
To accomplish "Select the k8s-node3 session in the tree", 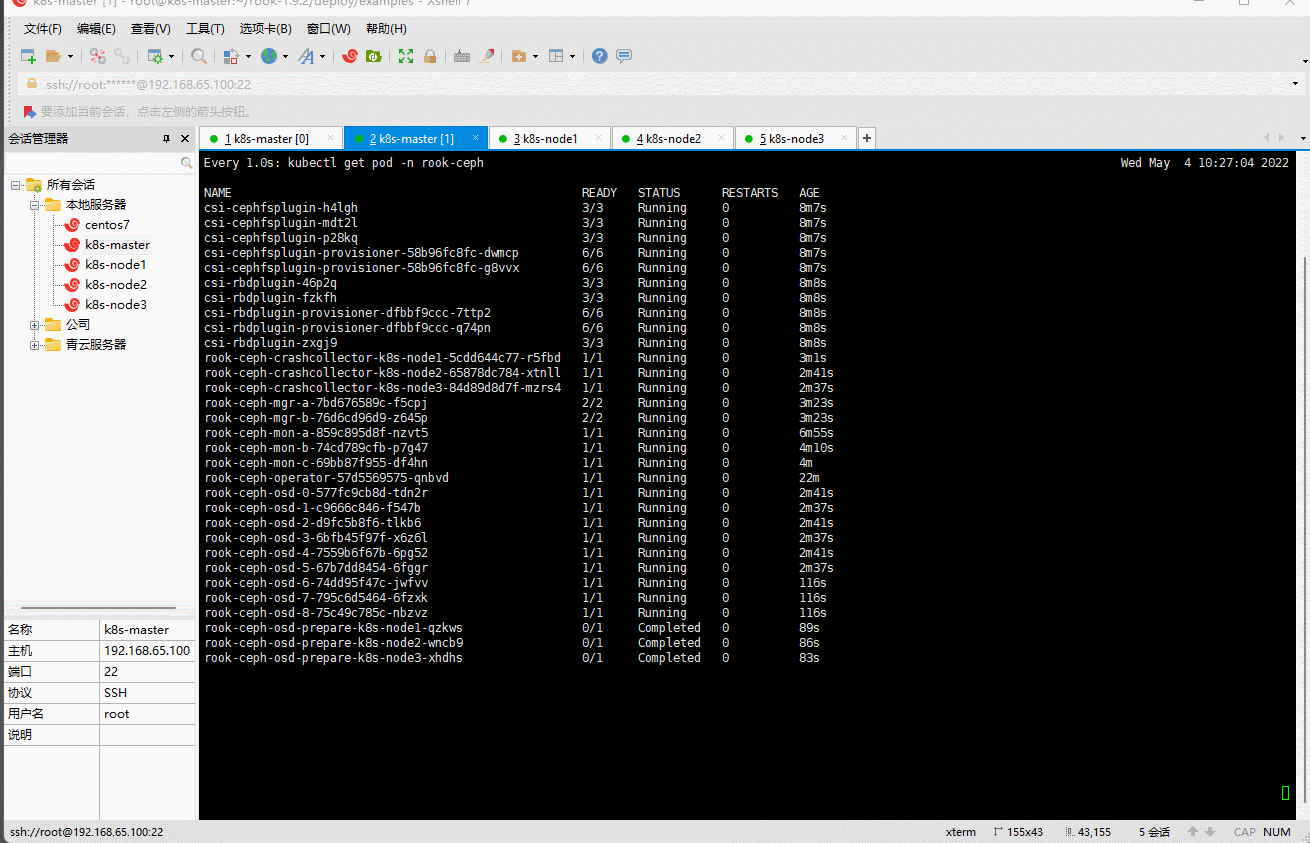I will (115, 305).
